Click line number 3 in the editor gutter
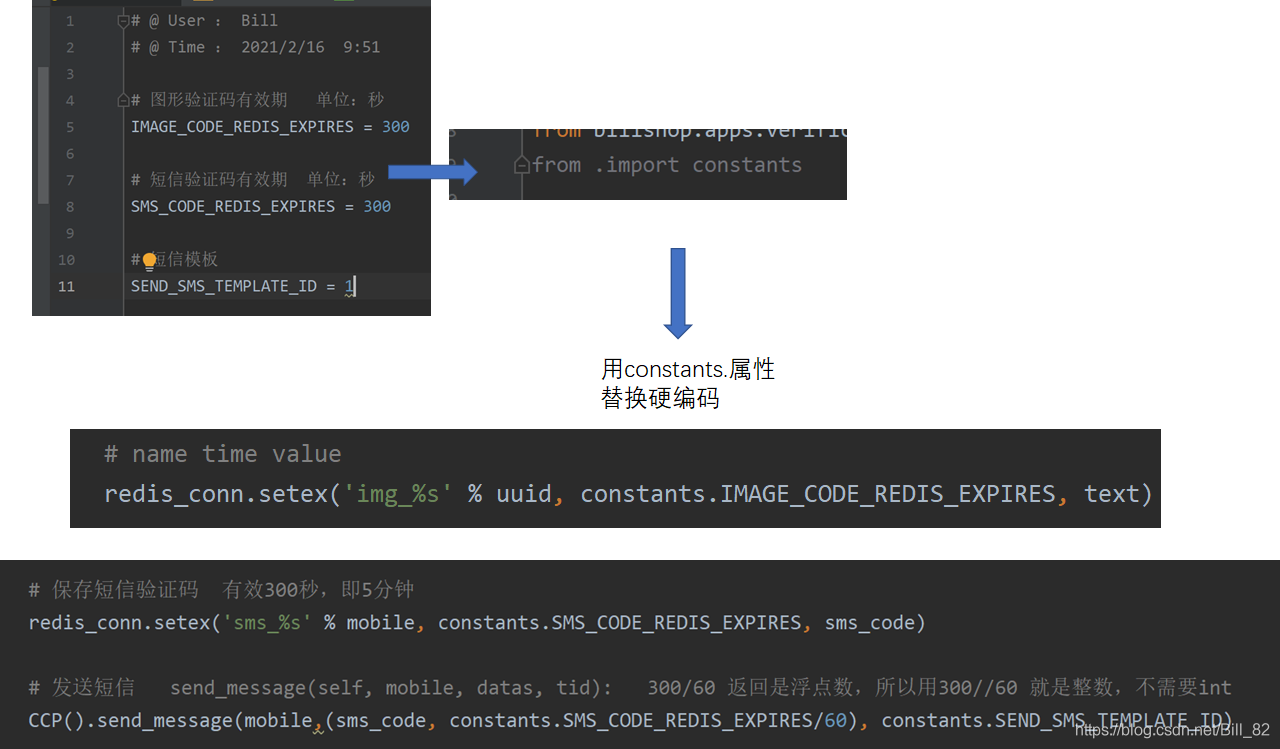1280x749 pixels. pos(70,74)
